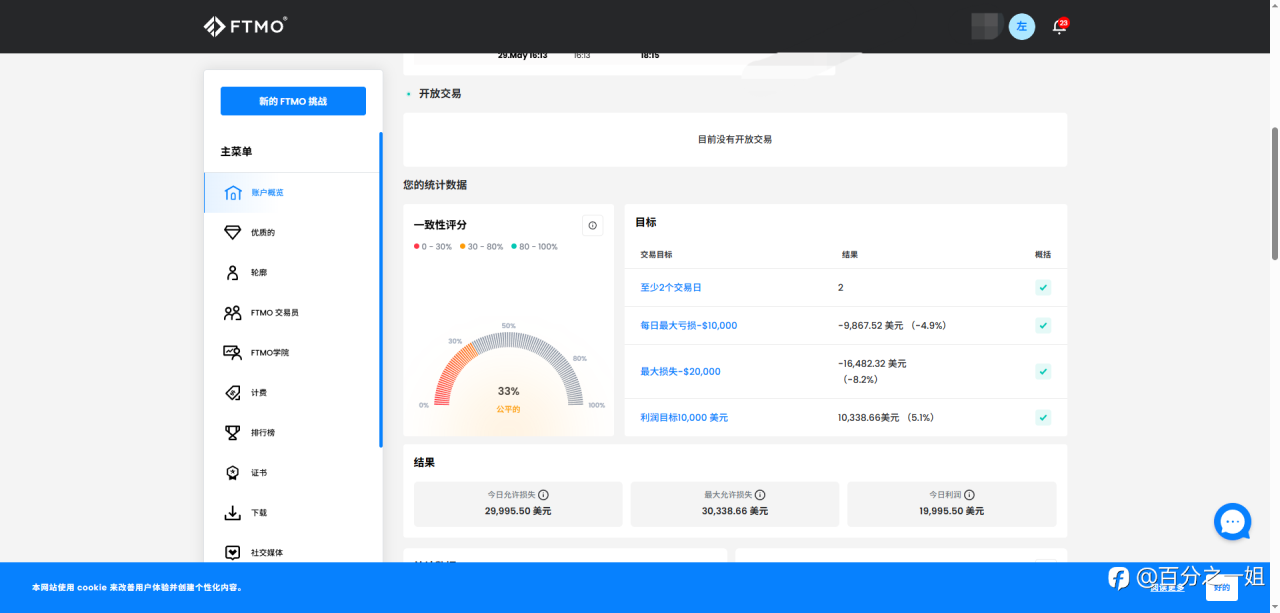The image size is (1280, 613).
Task: Click the 排行榜 trophy icon
Action: 233,433
